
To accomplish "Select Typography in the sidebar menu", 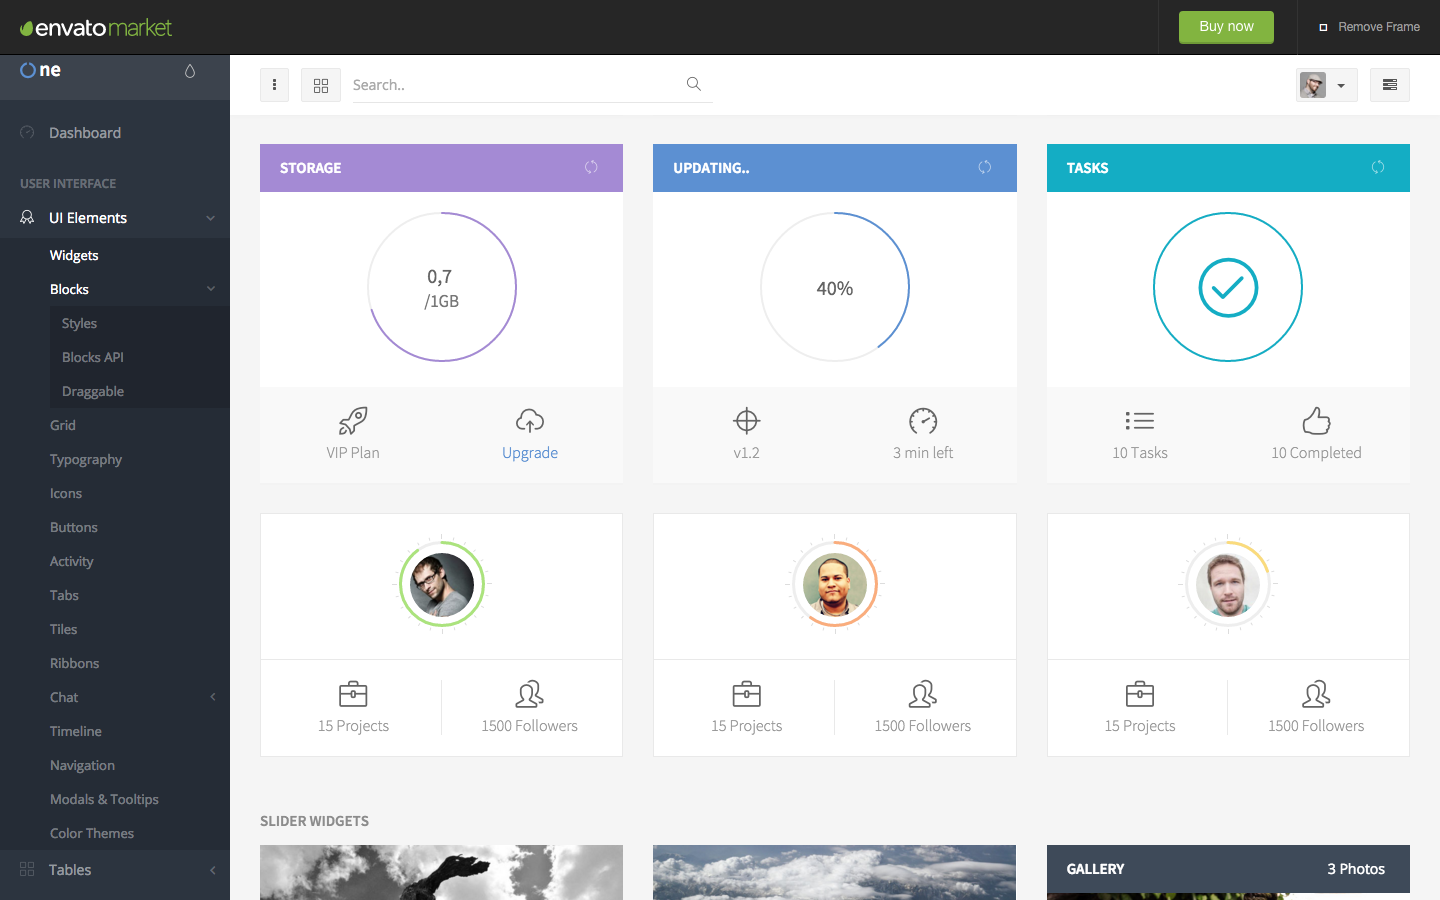I will [86, 459].
